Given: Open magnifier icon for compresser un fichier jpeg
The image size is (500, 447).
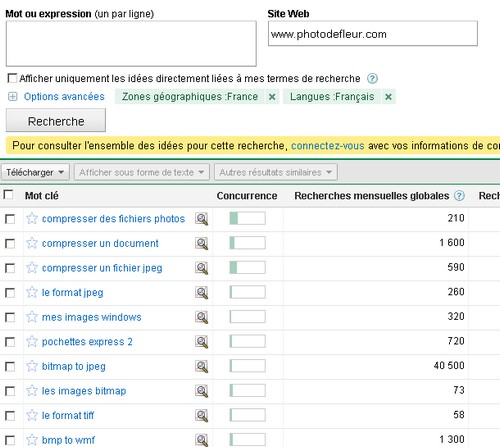Looking at the screenshot, I should coord(202,268).
